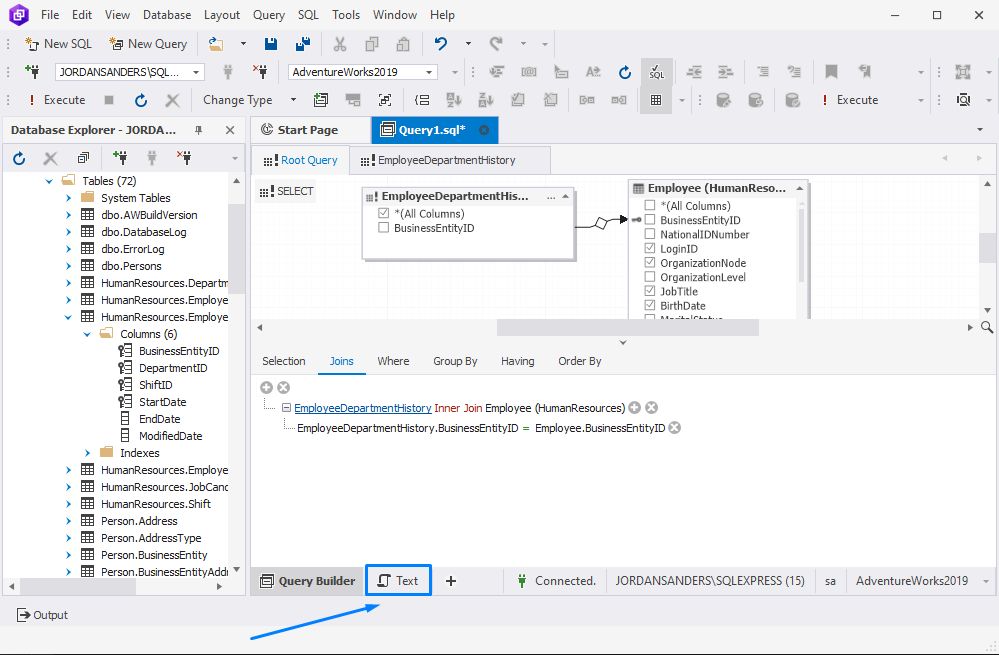This screenshot has width=999, height=655.
Task: Check NationalIDNumber checkbox
Action: 650,234
